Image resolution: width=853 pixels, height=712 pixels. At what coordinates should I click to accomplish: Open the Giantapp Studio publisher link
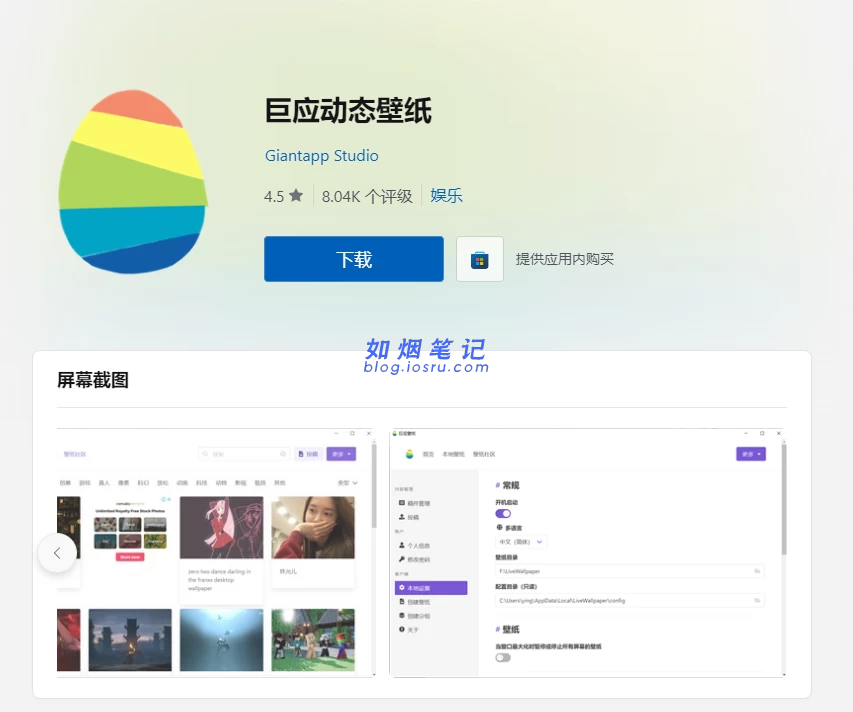pyautogui.click(x=322, y=156)
